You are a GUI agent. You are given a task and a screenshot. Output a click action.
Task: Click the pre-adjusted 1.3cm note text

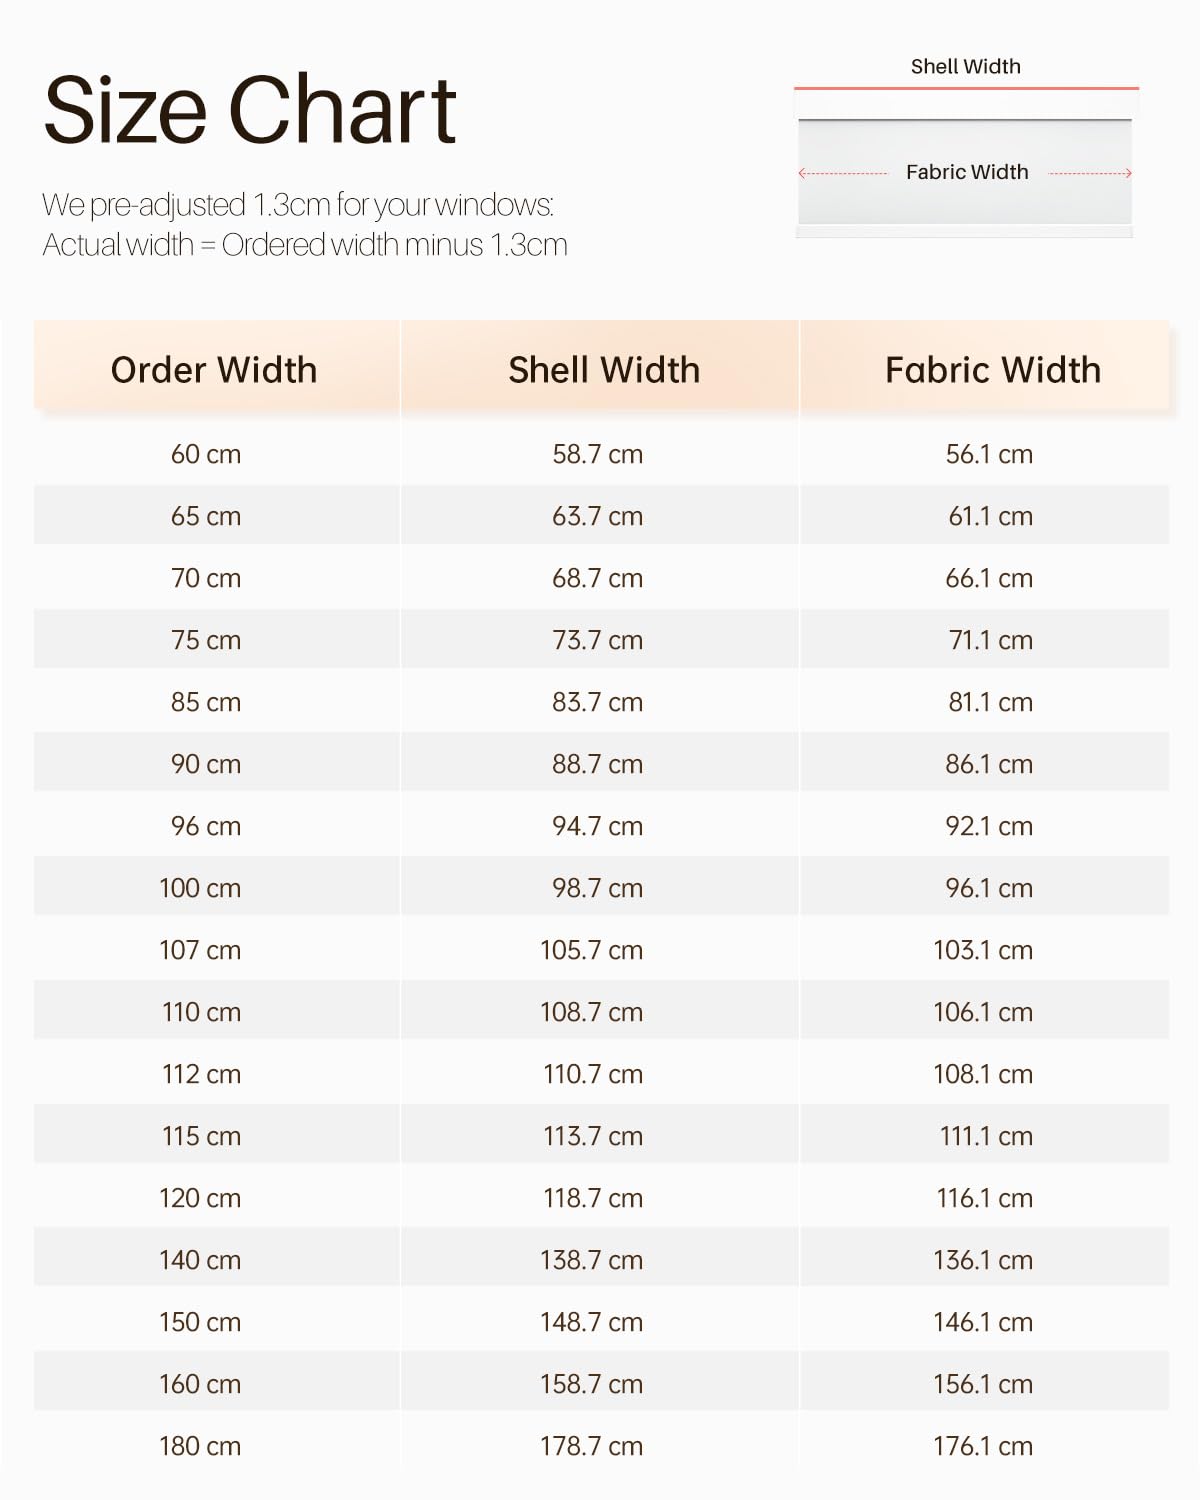point(305,225)
